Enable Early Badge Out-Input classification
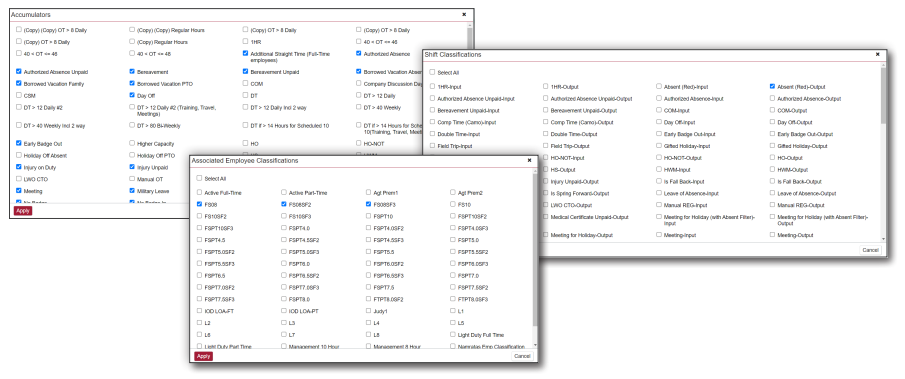This screenshot has height=379, width=905. [659, 134]
